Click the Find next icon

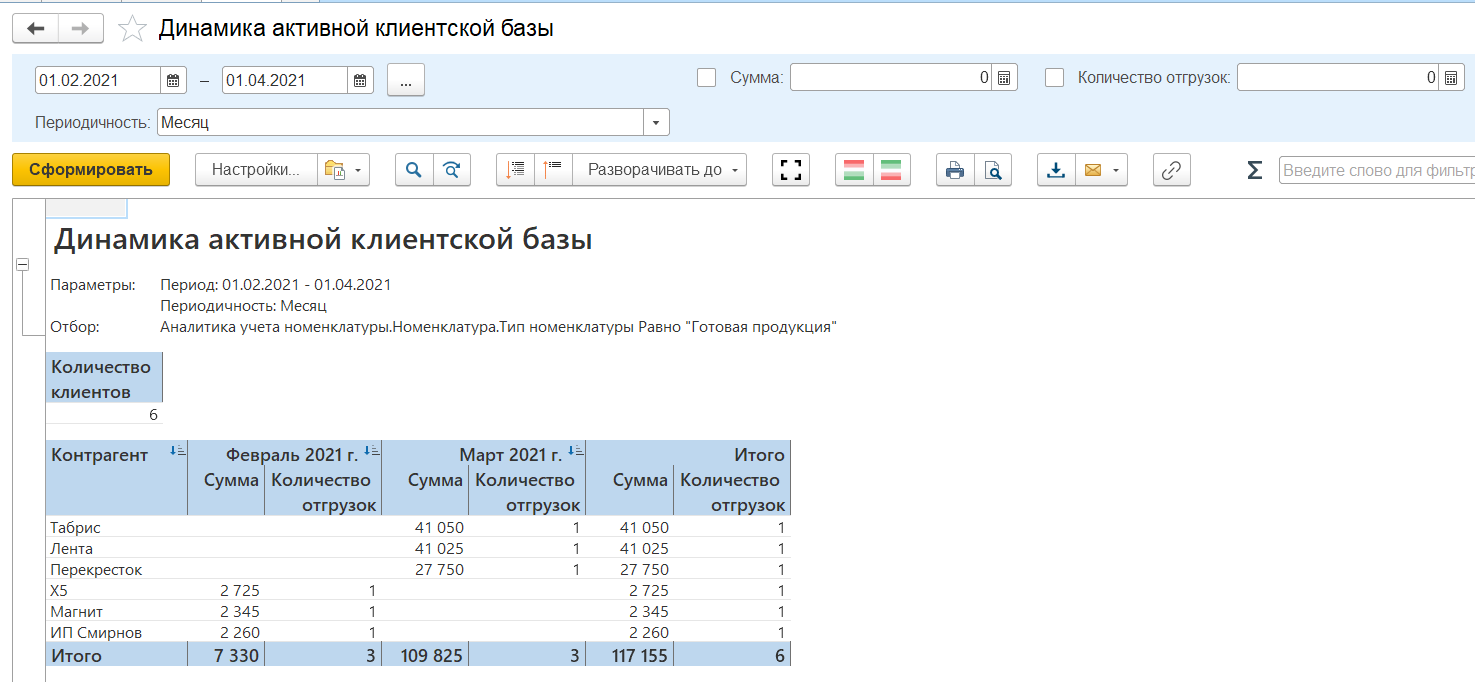tap(451, 170)
